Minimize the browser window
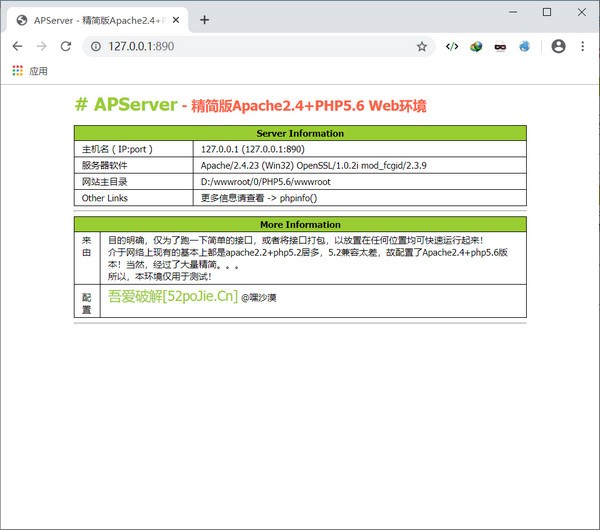The width and height of the screenshot is (600, 530). (x=513, y=12)
